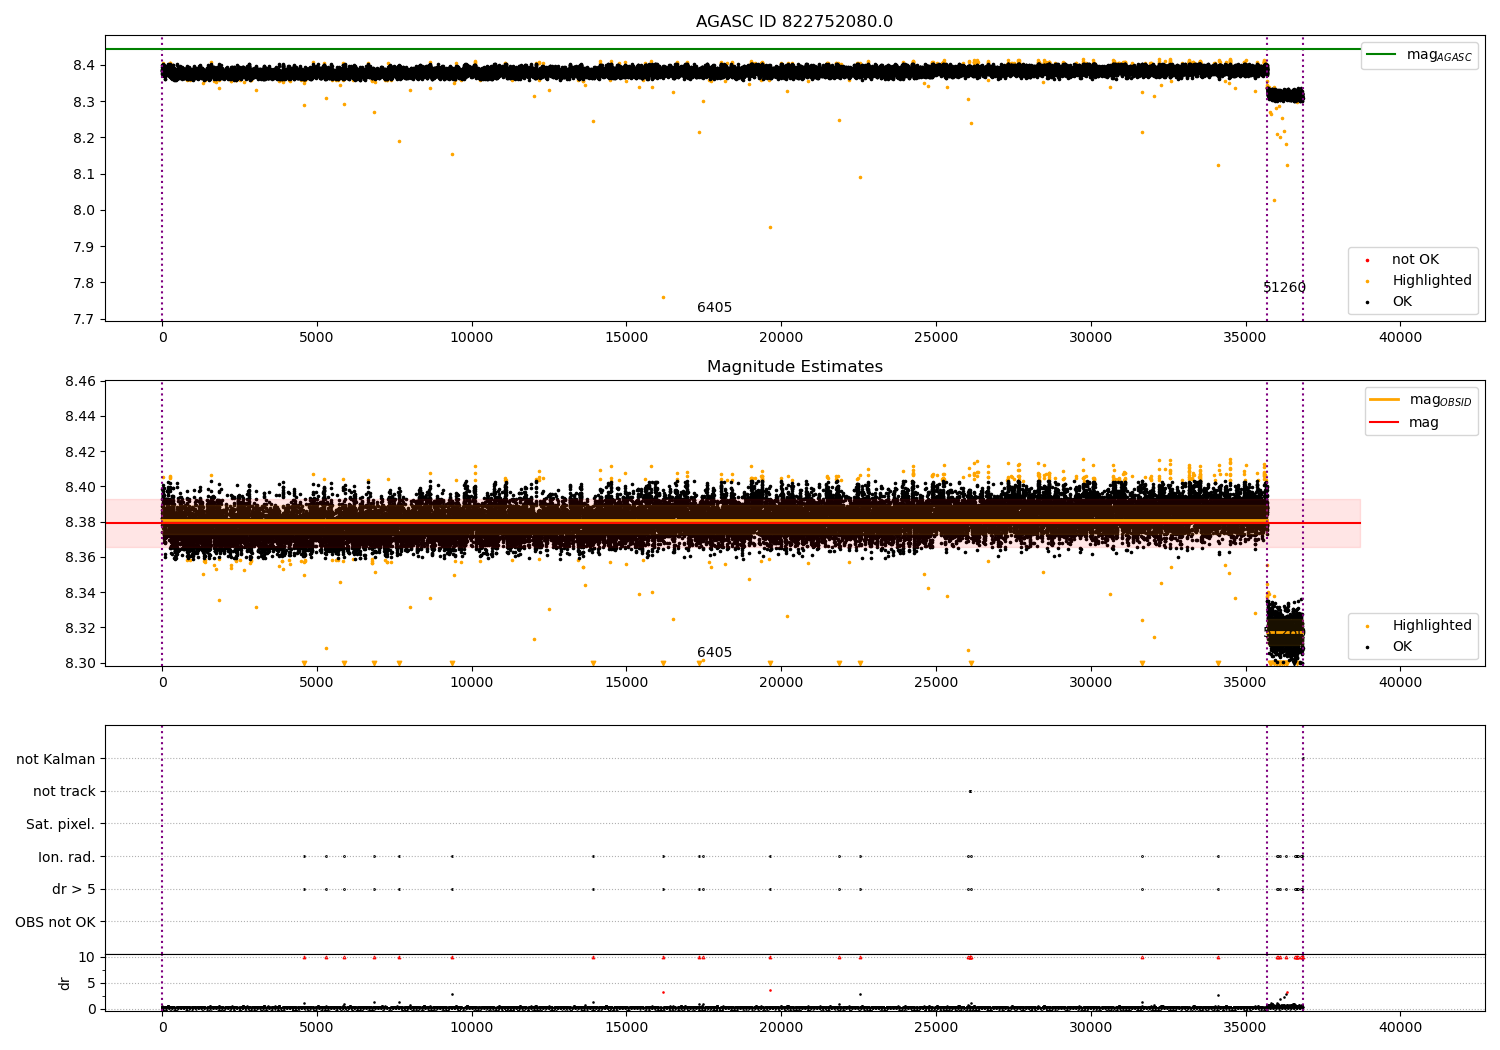Click the red 'not OK' legend marker
The image size is (1500, 1050).
pyautogui.click(x=1367, y=260)
